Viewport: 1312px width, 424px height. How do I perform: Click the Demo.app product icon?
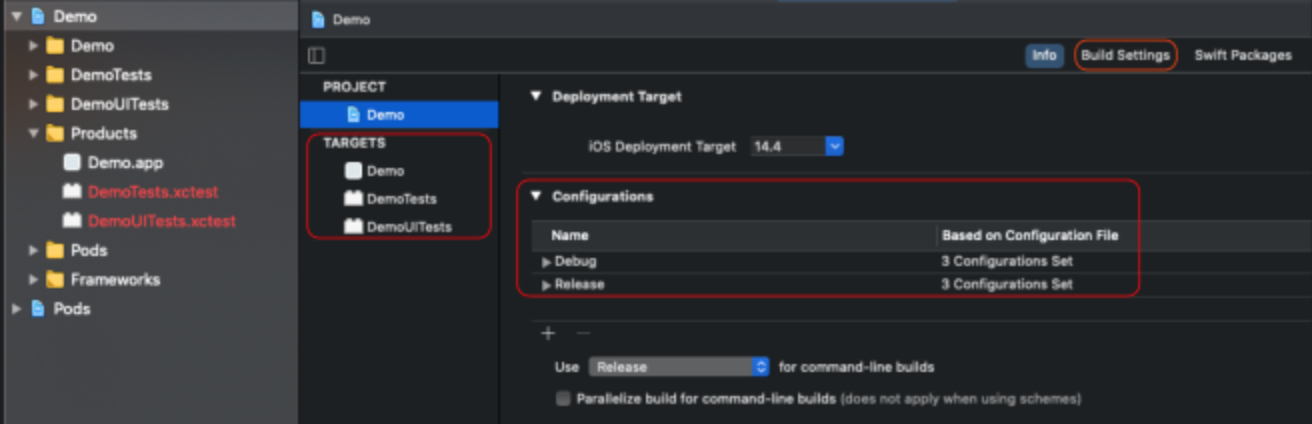[71, 162]
